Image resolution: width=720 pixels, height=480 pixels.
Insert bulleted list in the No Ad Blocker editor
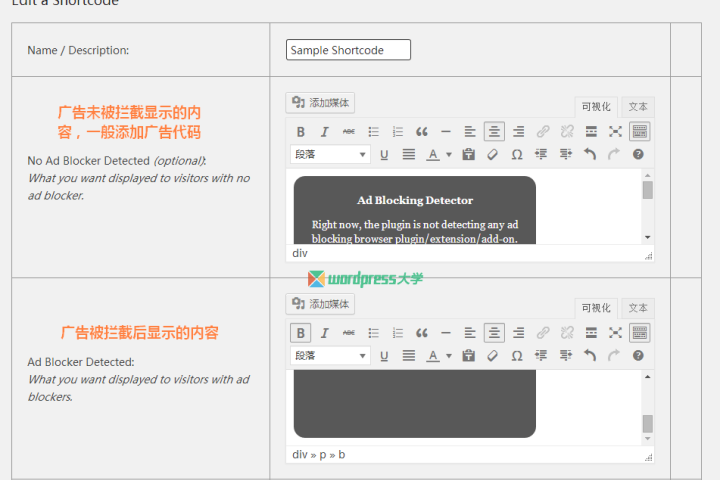click(x=373, y=132)
